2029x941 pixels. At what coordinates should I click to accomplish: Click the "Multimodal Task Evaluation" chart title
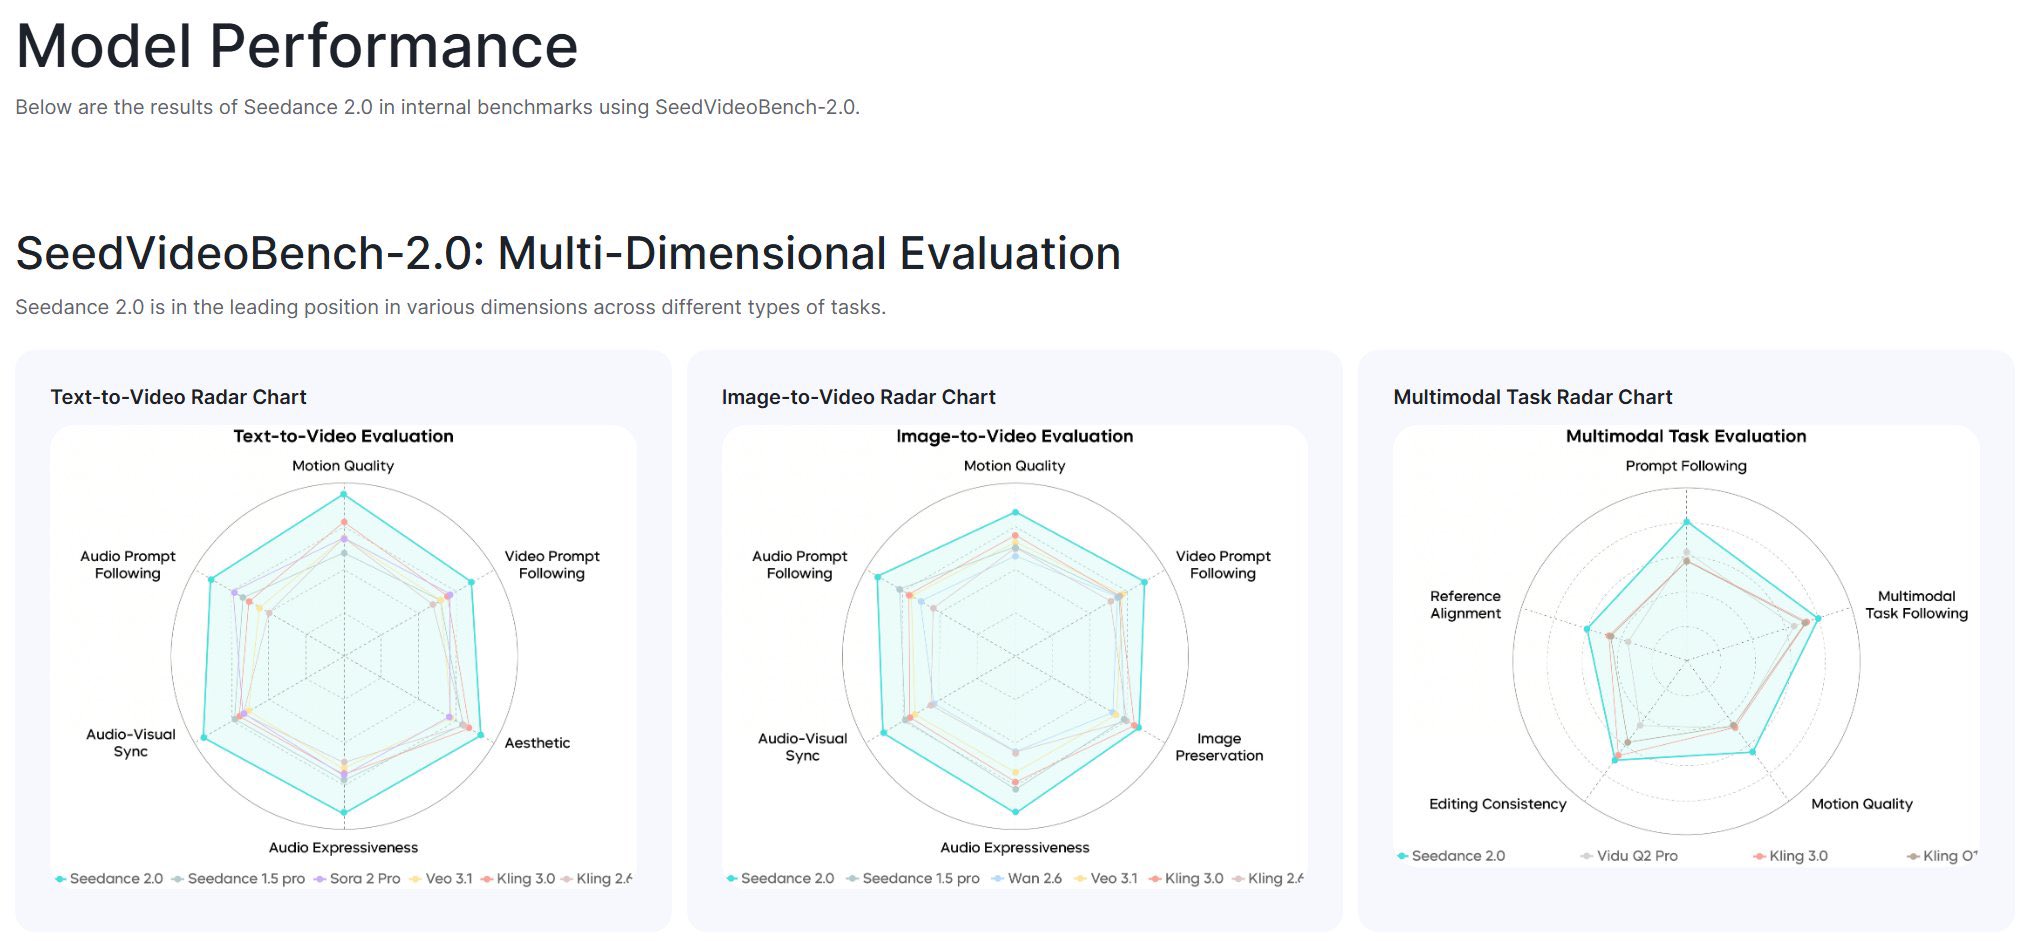tap(1686, 436)
